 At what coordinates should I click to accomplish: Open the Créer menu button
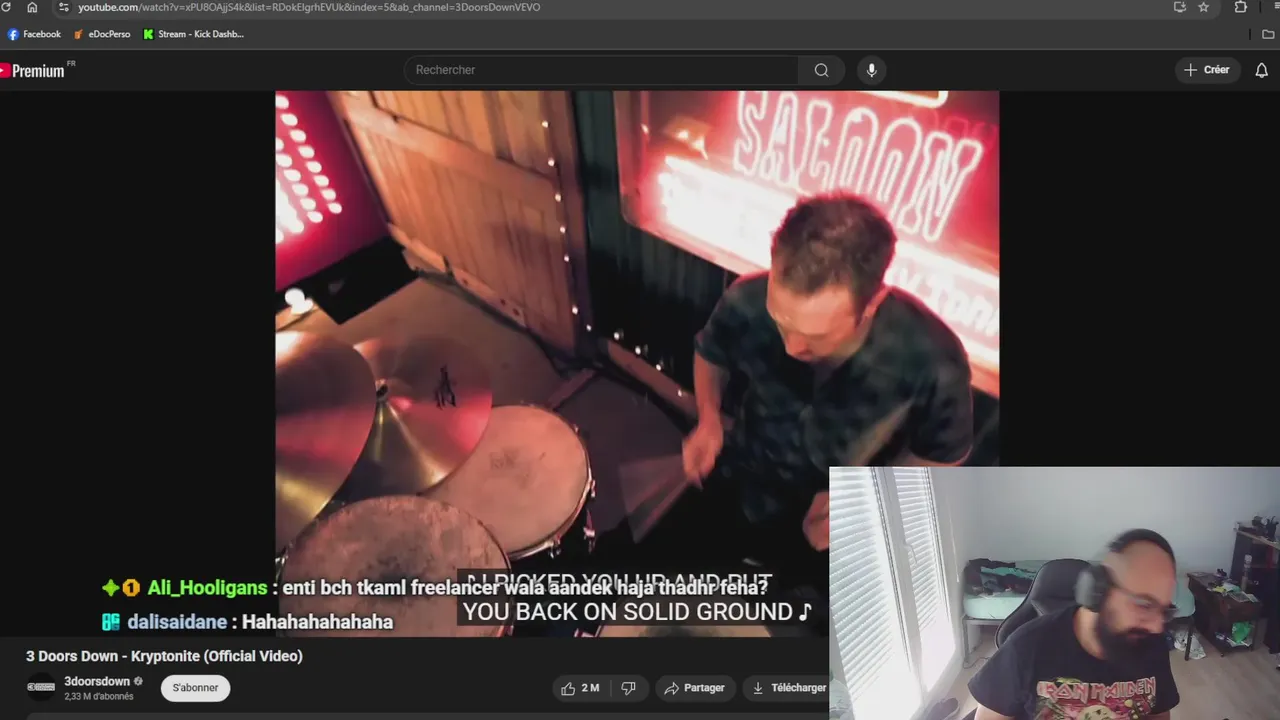pos(1207,70)
